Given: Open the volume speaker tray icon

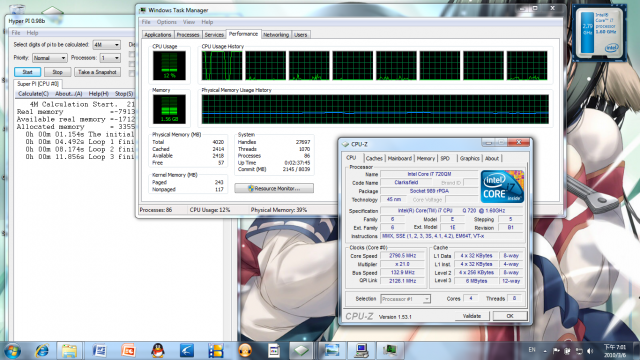Looking at the screenshot, I should [590, 351].
